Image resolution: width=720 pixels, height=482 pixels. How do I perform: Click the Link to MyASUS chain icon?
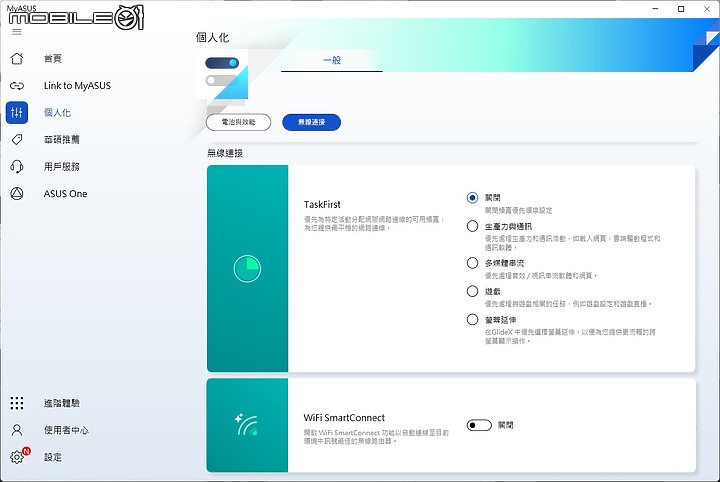pyautogui.click(x=17, y=85)
